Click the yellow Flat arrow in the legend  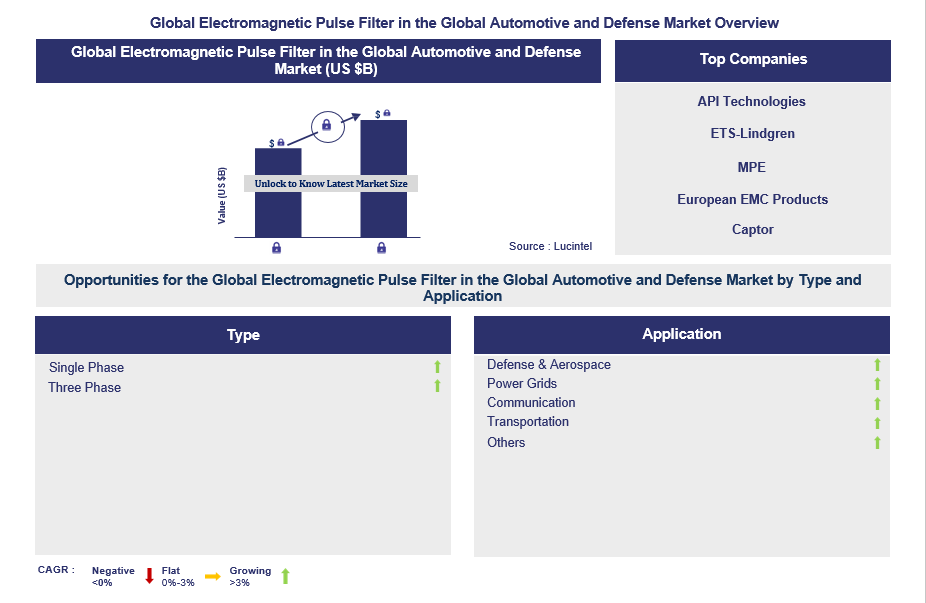click(213, 576)
